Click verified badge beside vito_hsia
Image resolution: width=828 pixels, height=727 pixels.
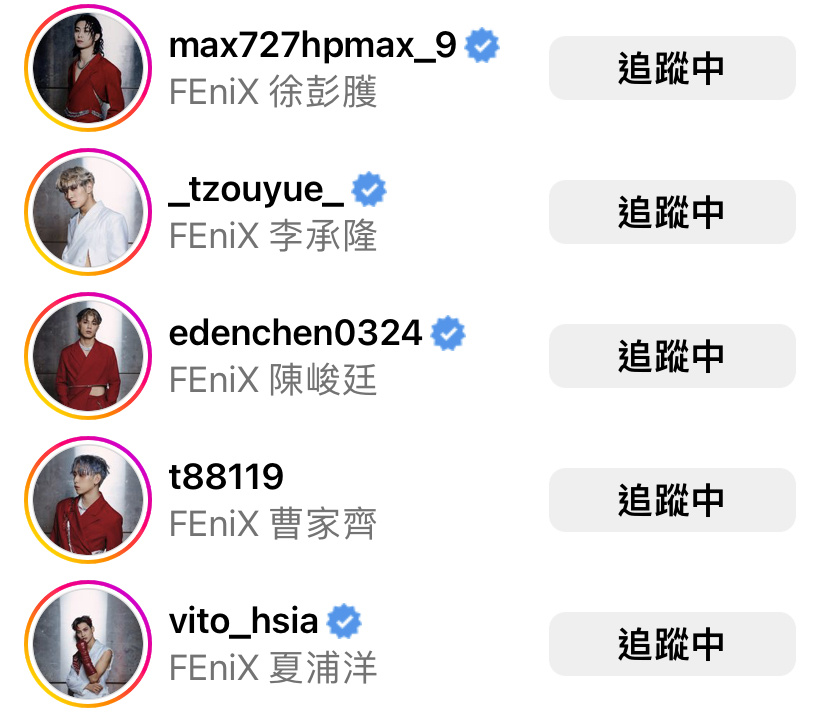tap(344, 621)
